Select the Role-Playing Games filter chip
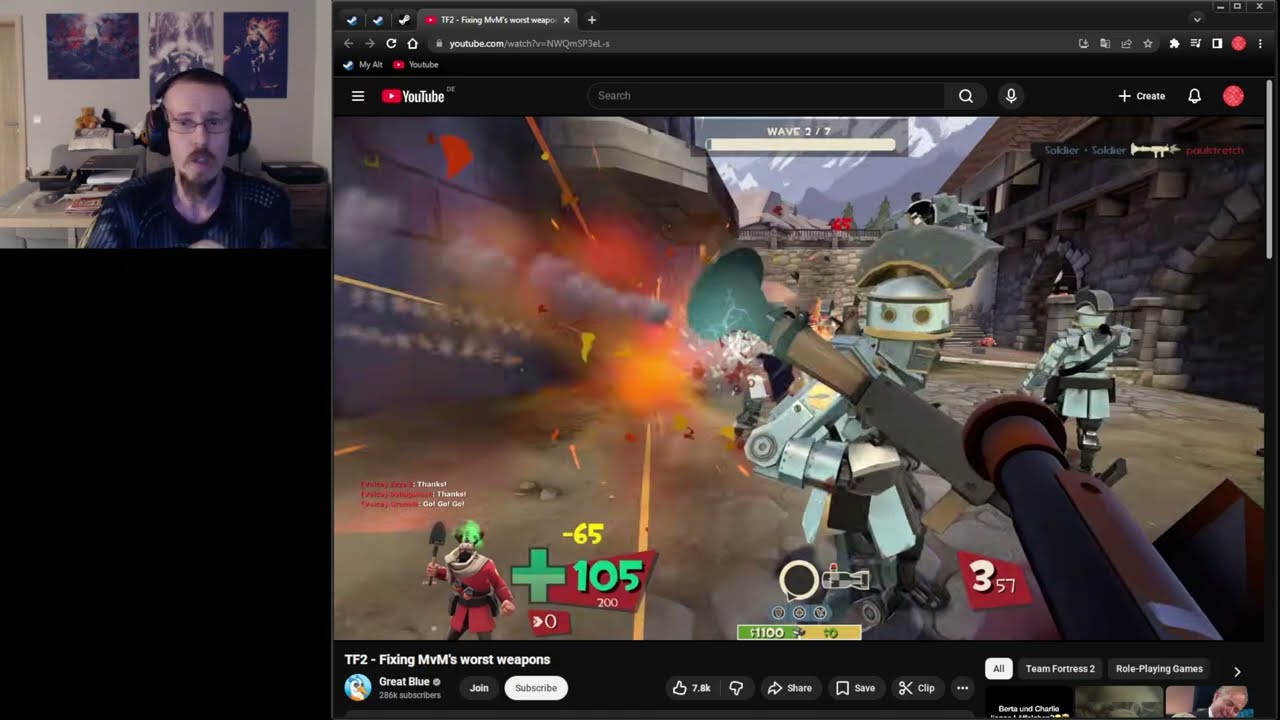This screenshot has height=720, width=1280. [x=1159, y=669]
